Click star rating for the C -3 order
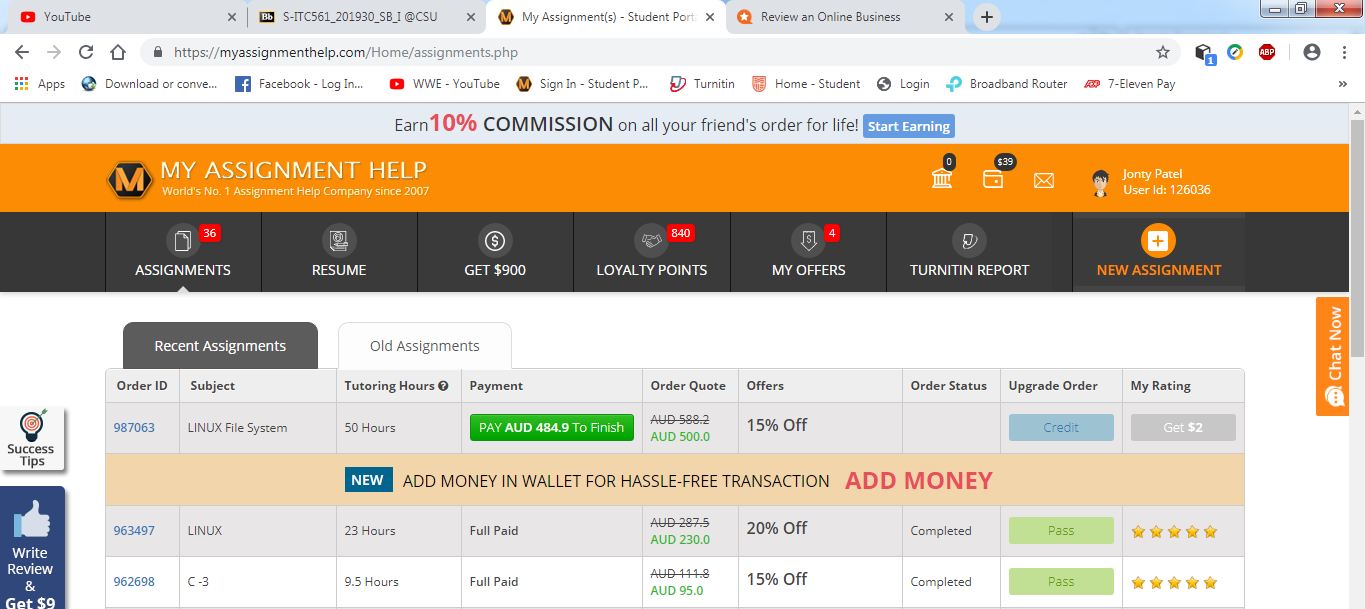The width and height of the screenshot is (1365, 609). (1174, 582)
